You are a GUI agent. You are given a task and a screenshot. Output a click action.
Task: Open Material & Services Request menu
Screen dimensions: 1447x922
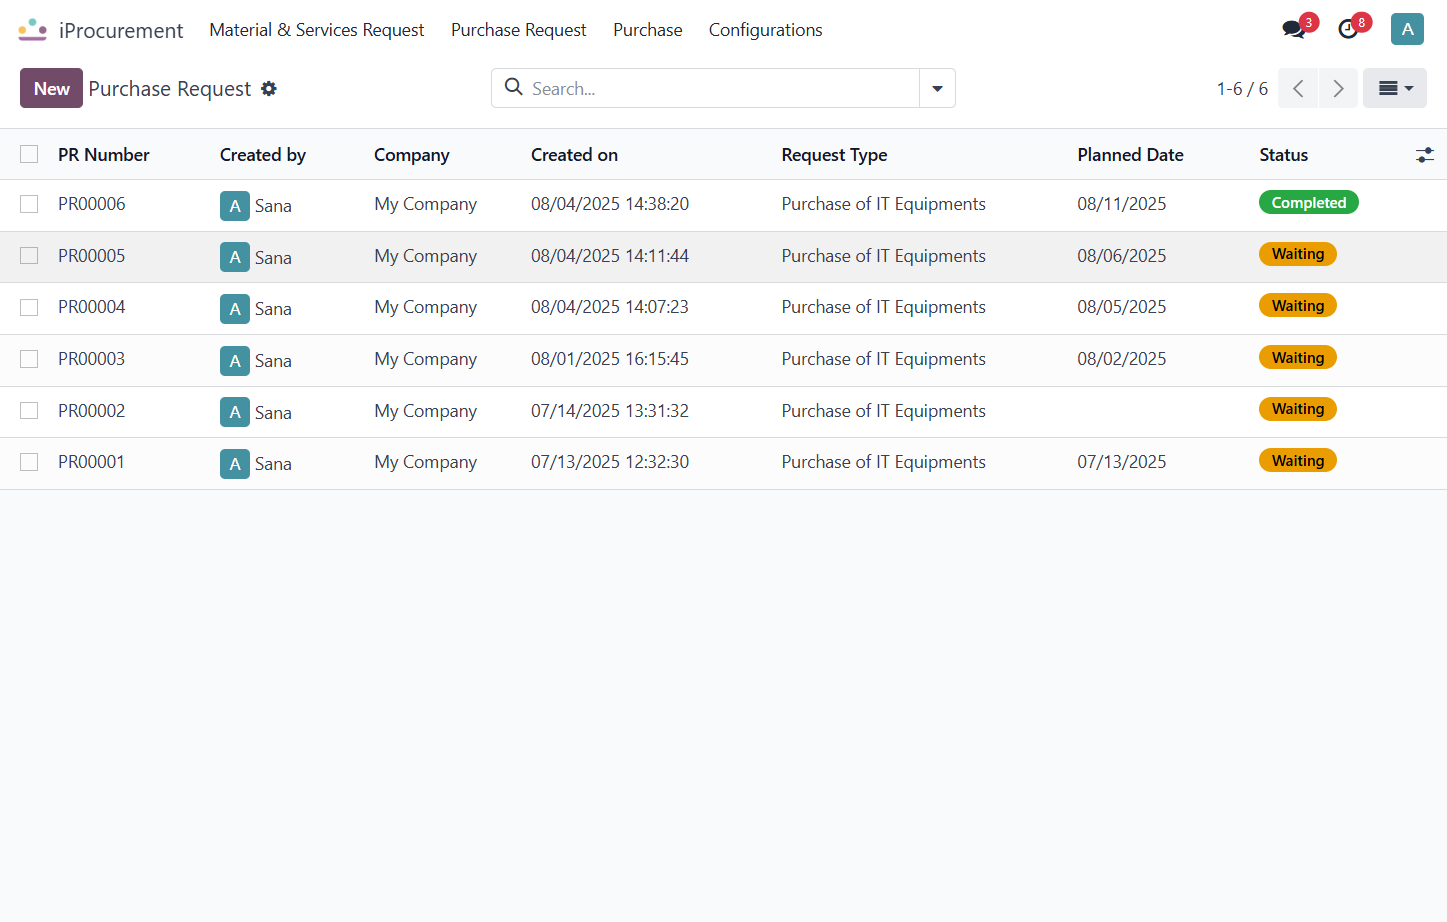pos(317,30)
